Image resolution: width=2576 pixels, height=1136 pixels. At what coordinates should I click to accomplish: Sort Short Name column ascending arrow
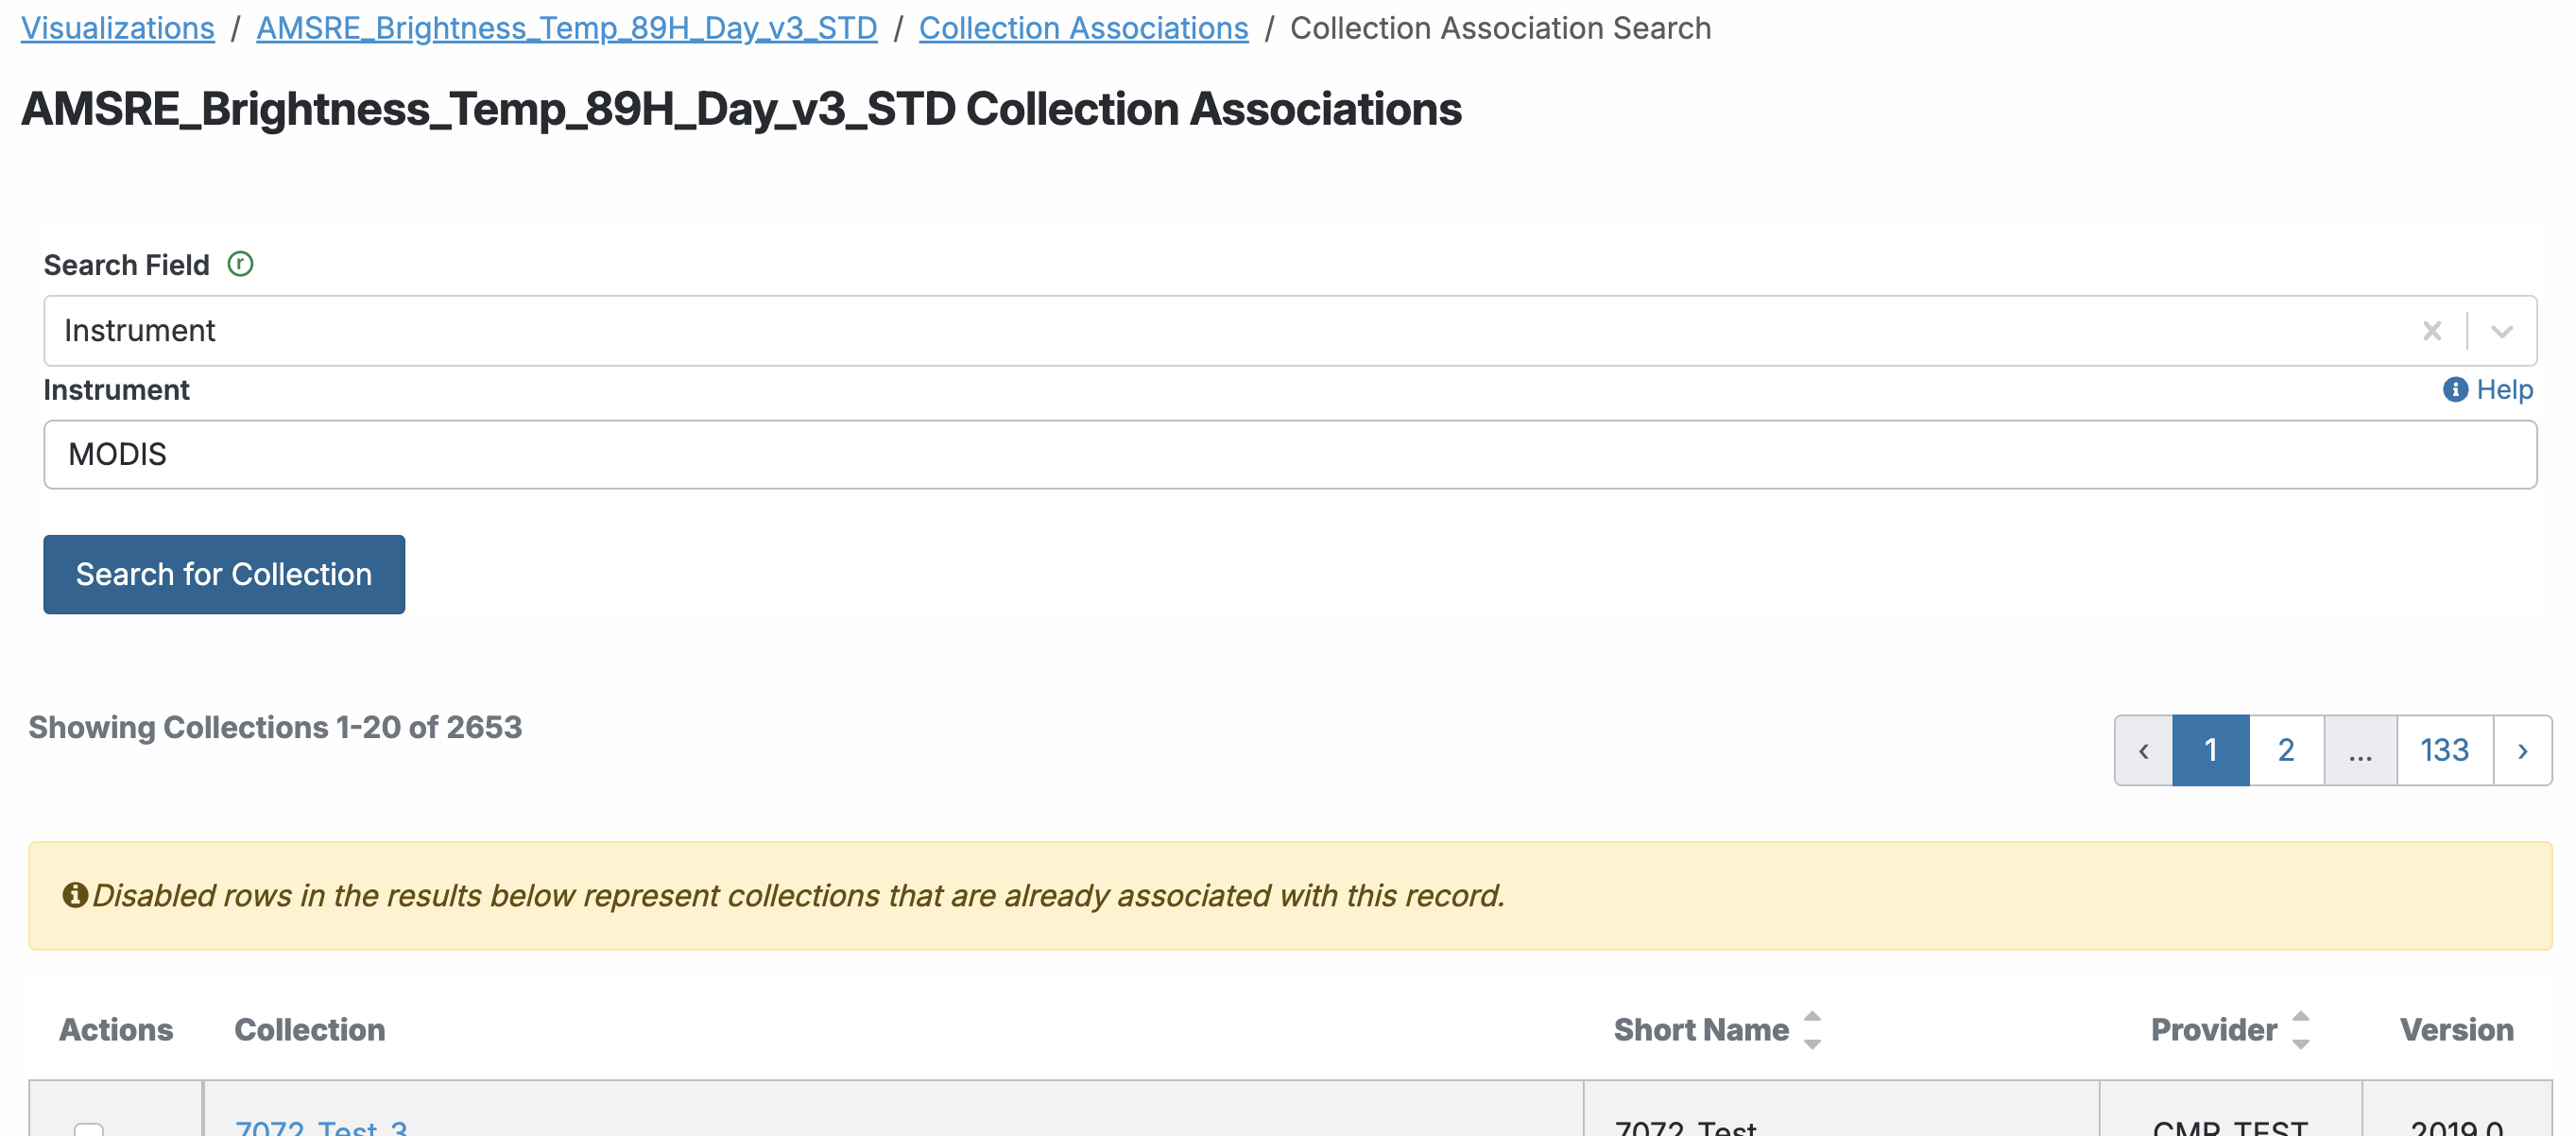1812,1017
